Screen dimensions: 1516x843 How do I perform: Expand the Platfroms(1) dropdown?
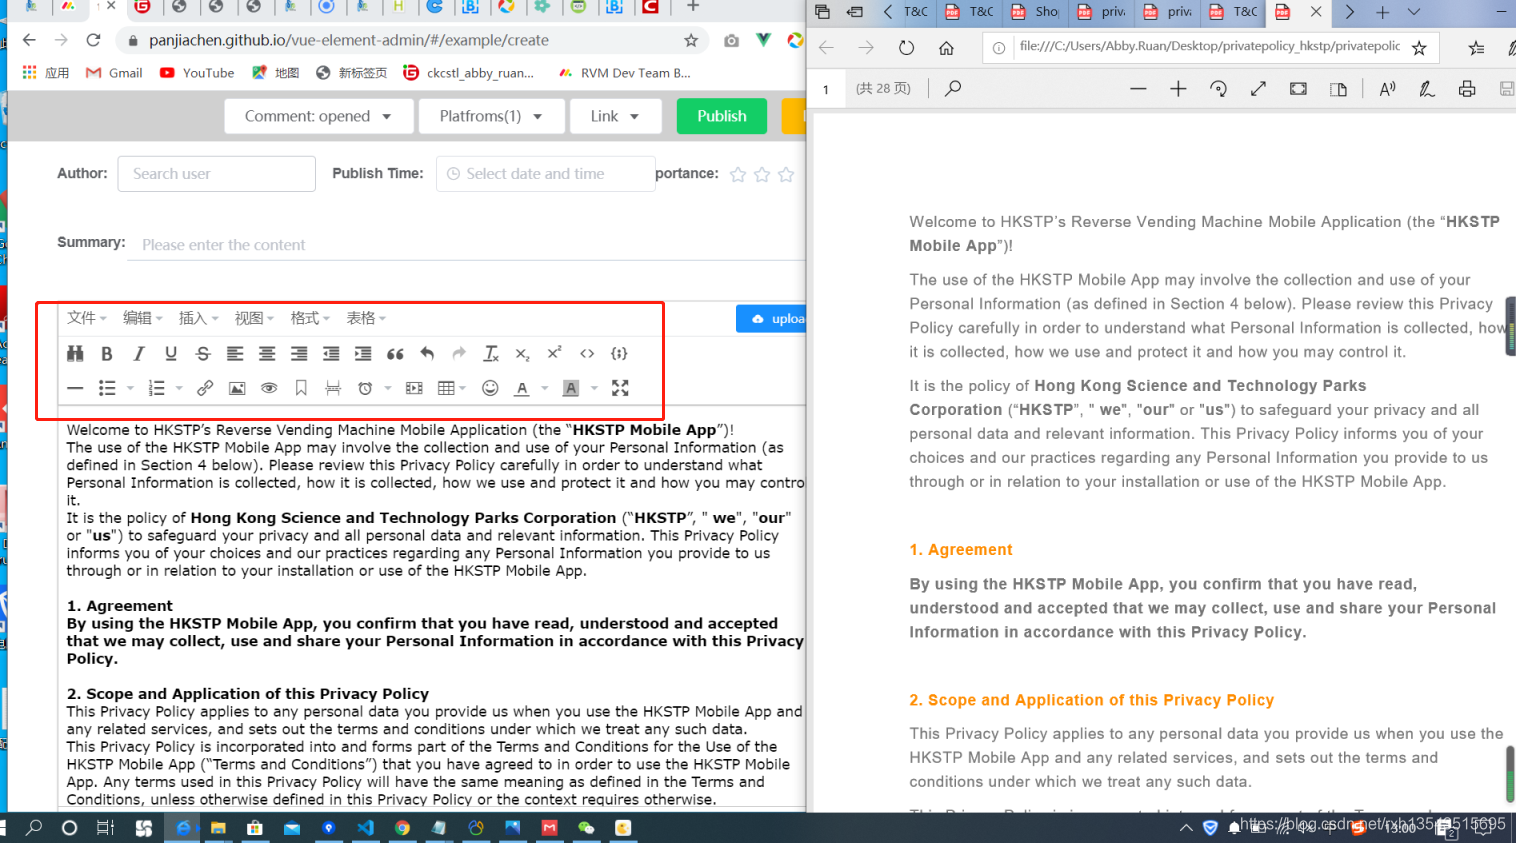pyautogui.click(x=490, y=116)
